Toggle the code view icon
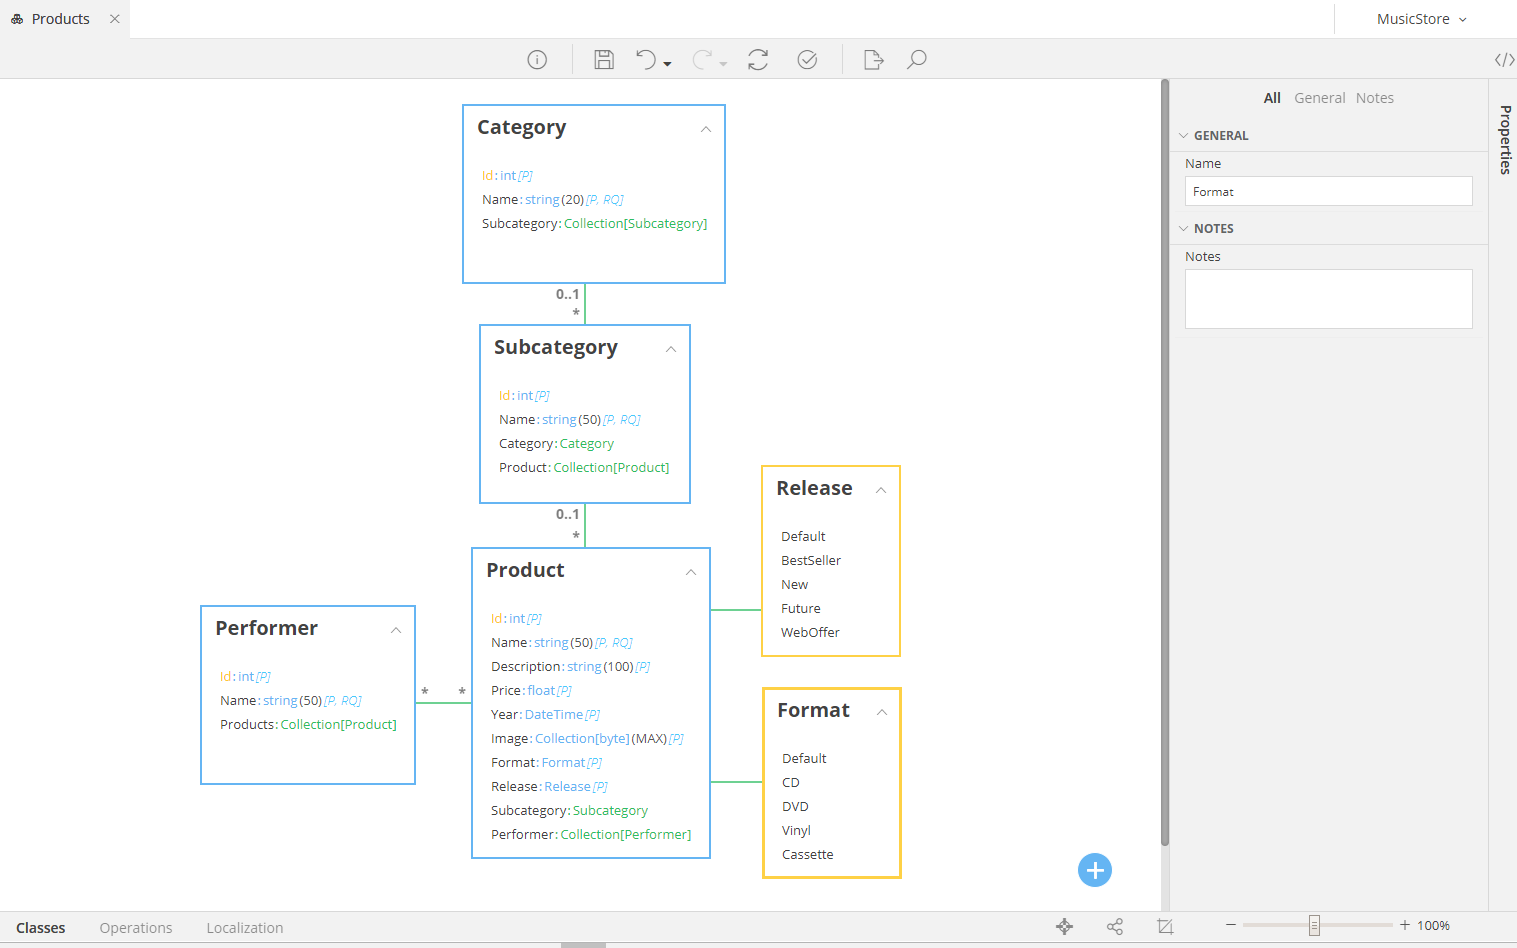1517x948 pixels. [1503, 60]
